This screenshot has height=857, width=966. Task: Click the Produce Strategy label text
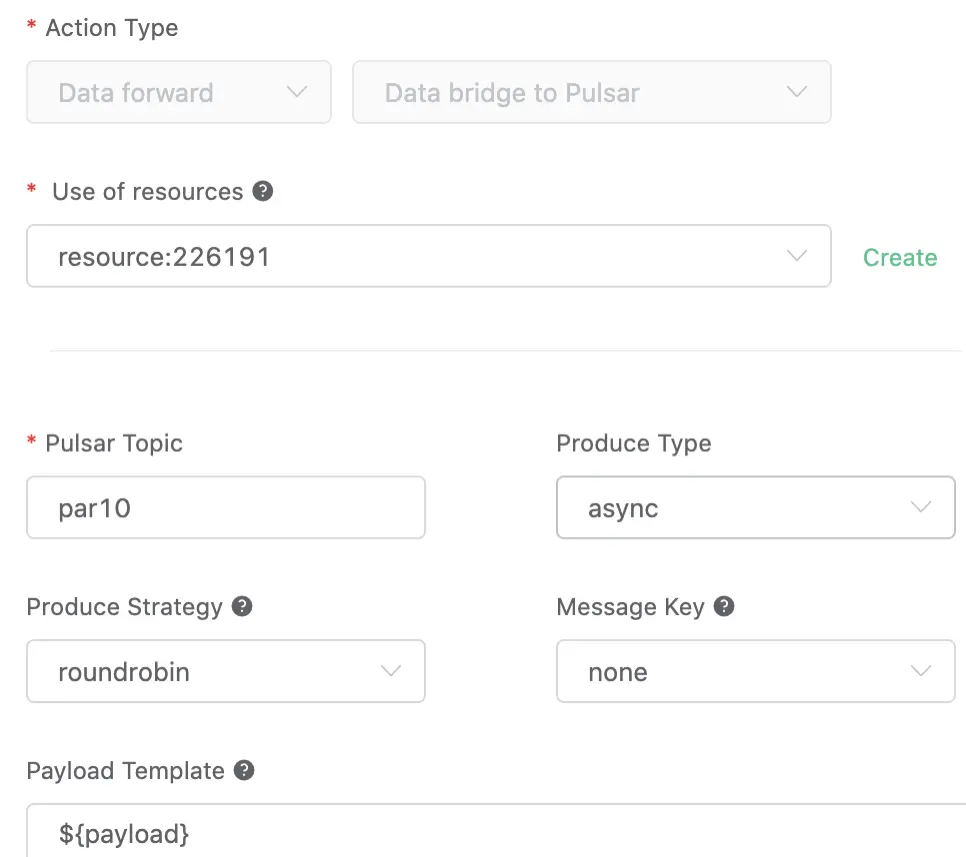[124, 607]
